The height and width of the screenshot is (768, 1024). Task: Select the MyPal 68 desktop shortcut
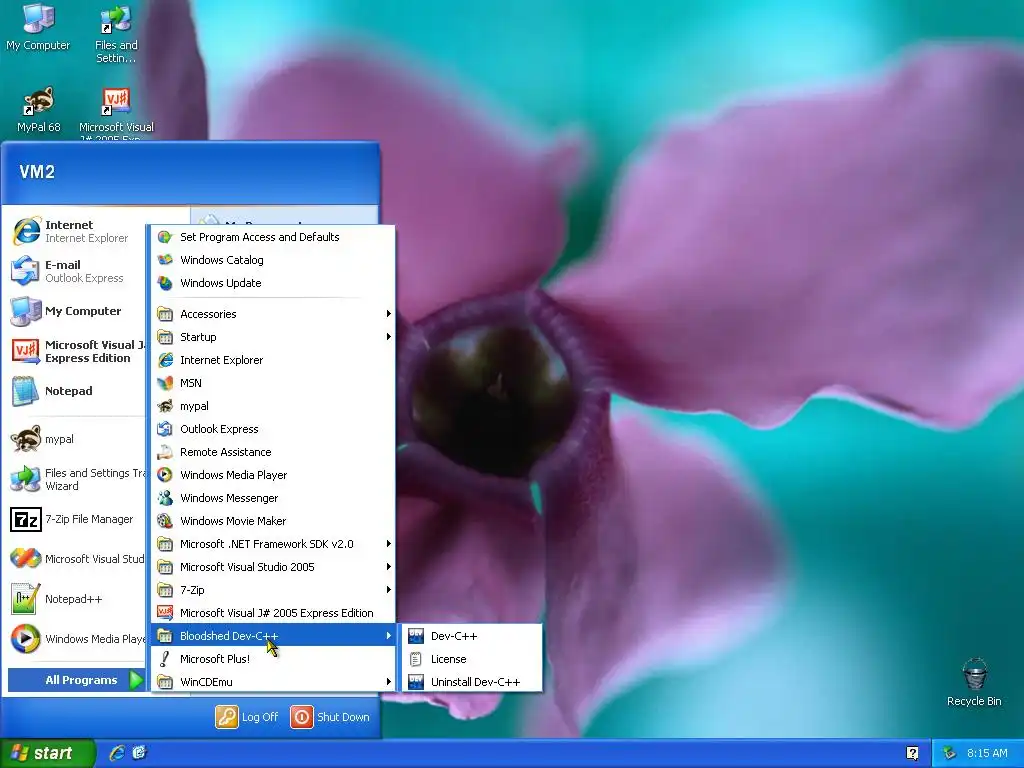(x=39, y=109)
